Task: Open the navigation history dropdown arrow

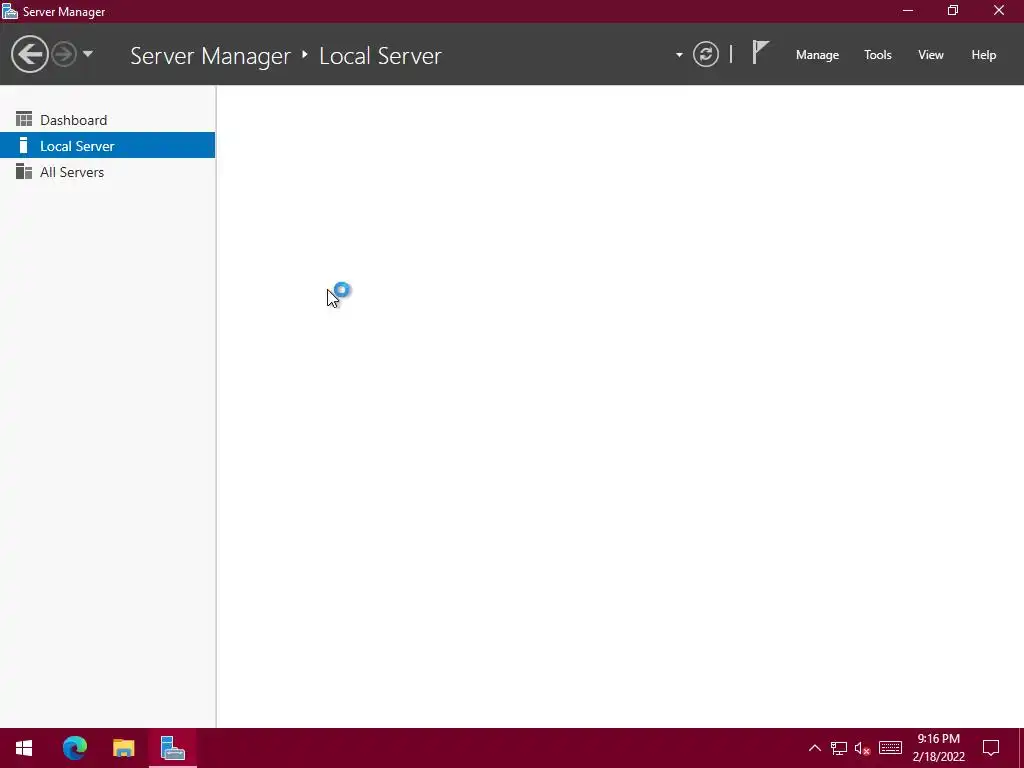Action: pos(88,54)
